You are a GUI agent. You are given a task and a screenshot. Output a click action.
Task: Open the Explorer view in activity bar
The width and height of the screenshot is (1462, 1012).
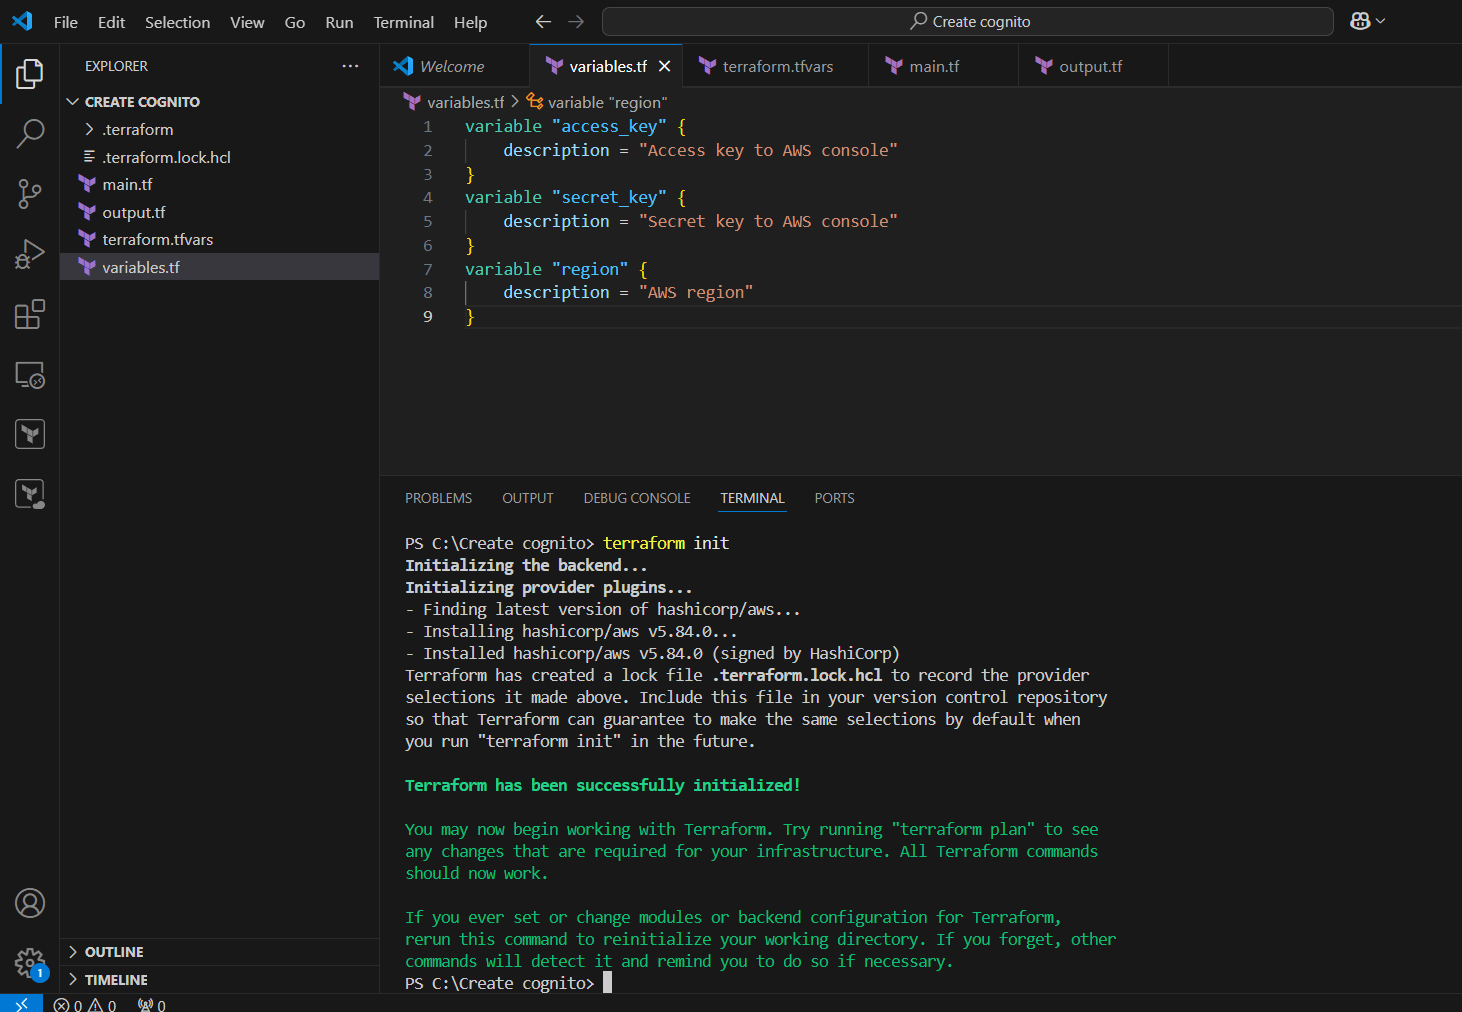coord(30,73)
